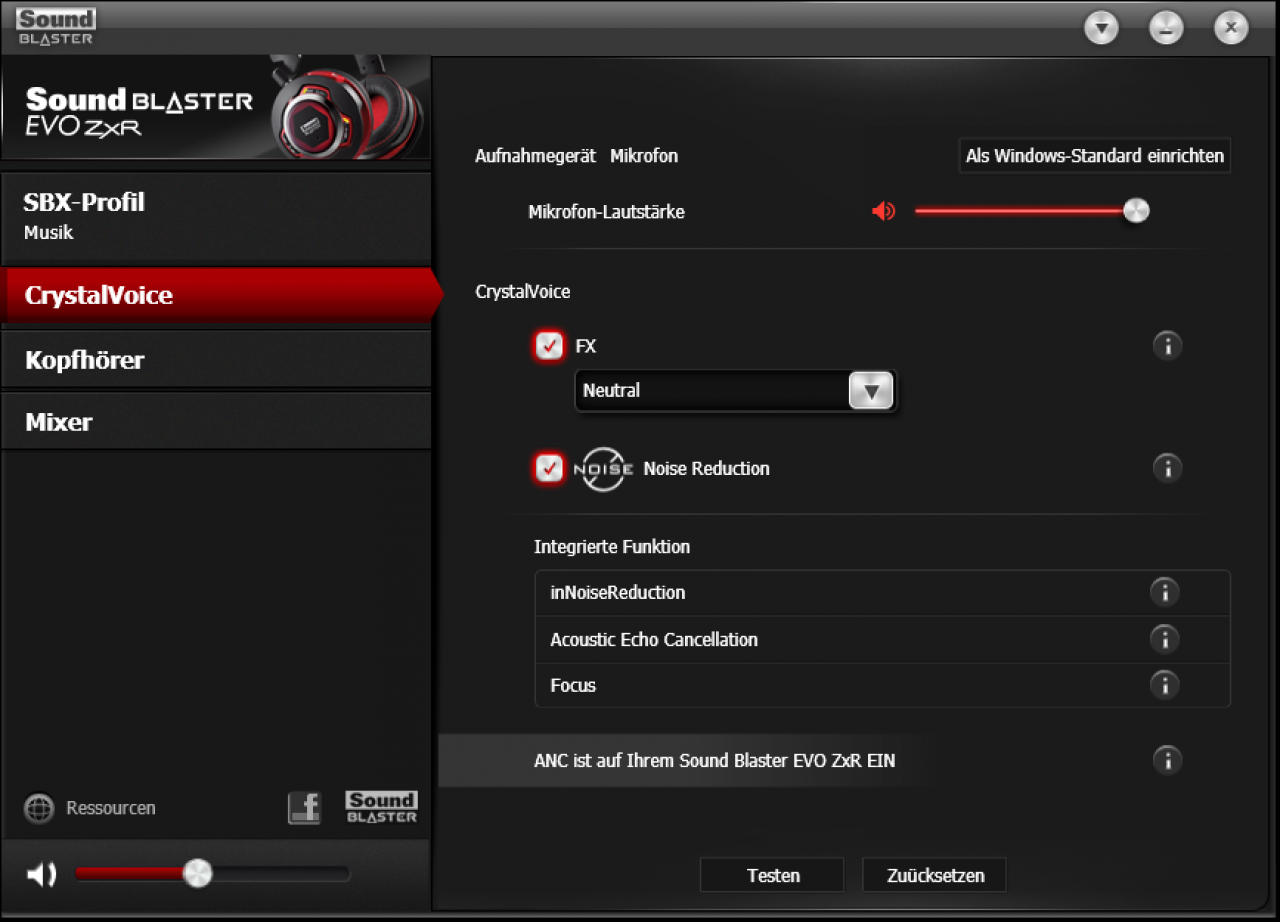Open inNoiseReduction info icon
Screen dimensions: 1280x922
click(1164, 592)
